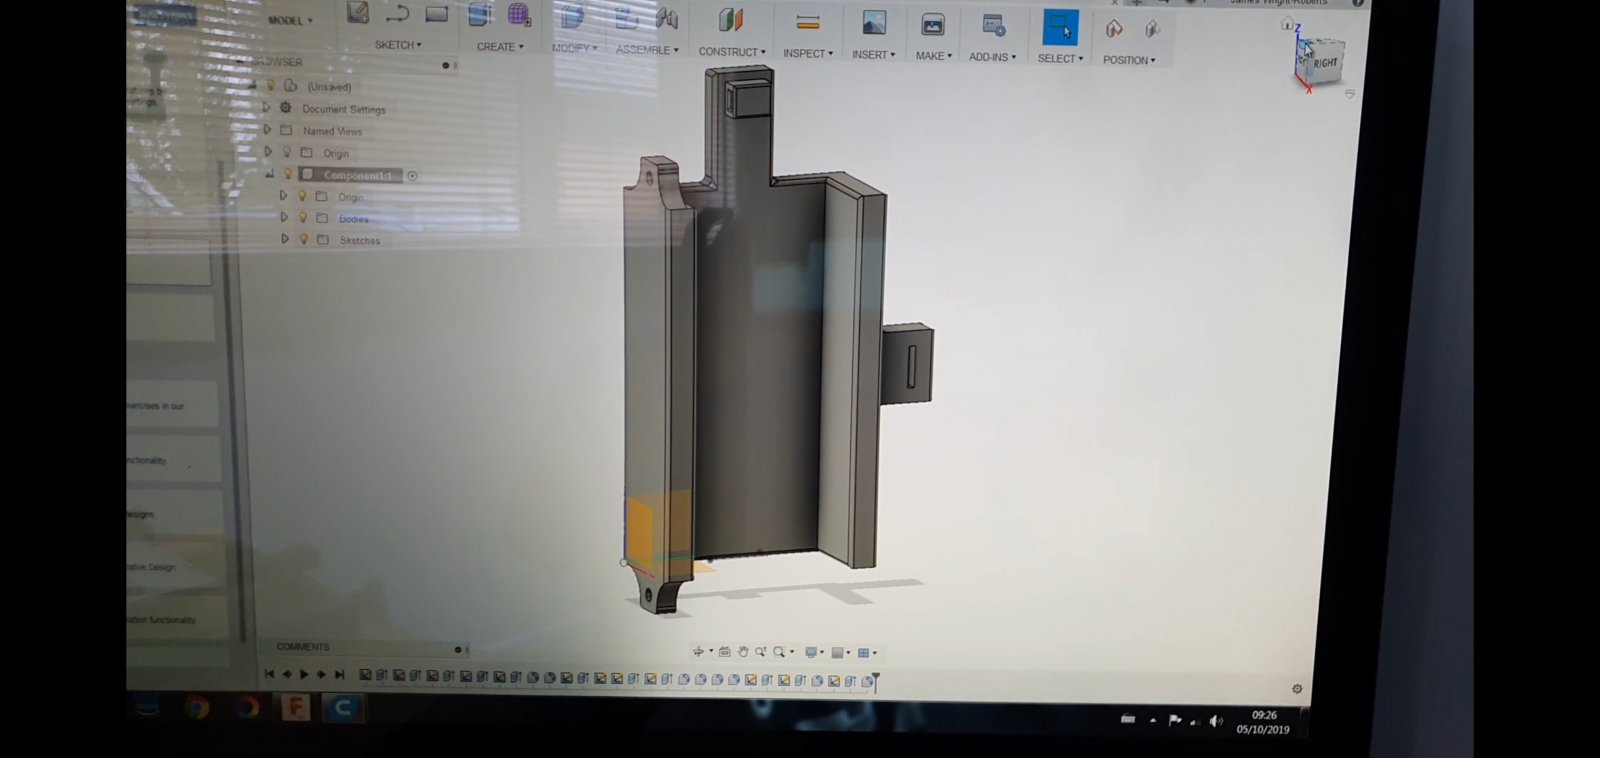Open the SKETCH menu
The image size is (1600, 758).
398,45
